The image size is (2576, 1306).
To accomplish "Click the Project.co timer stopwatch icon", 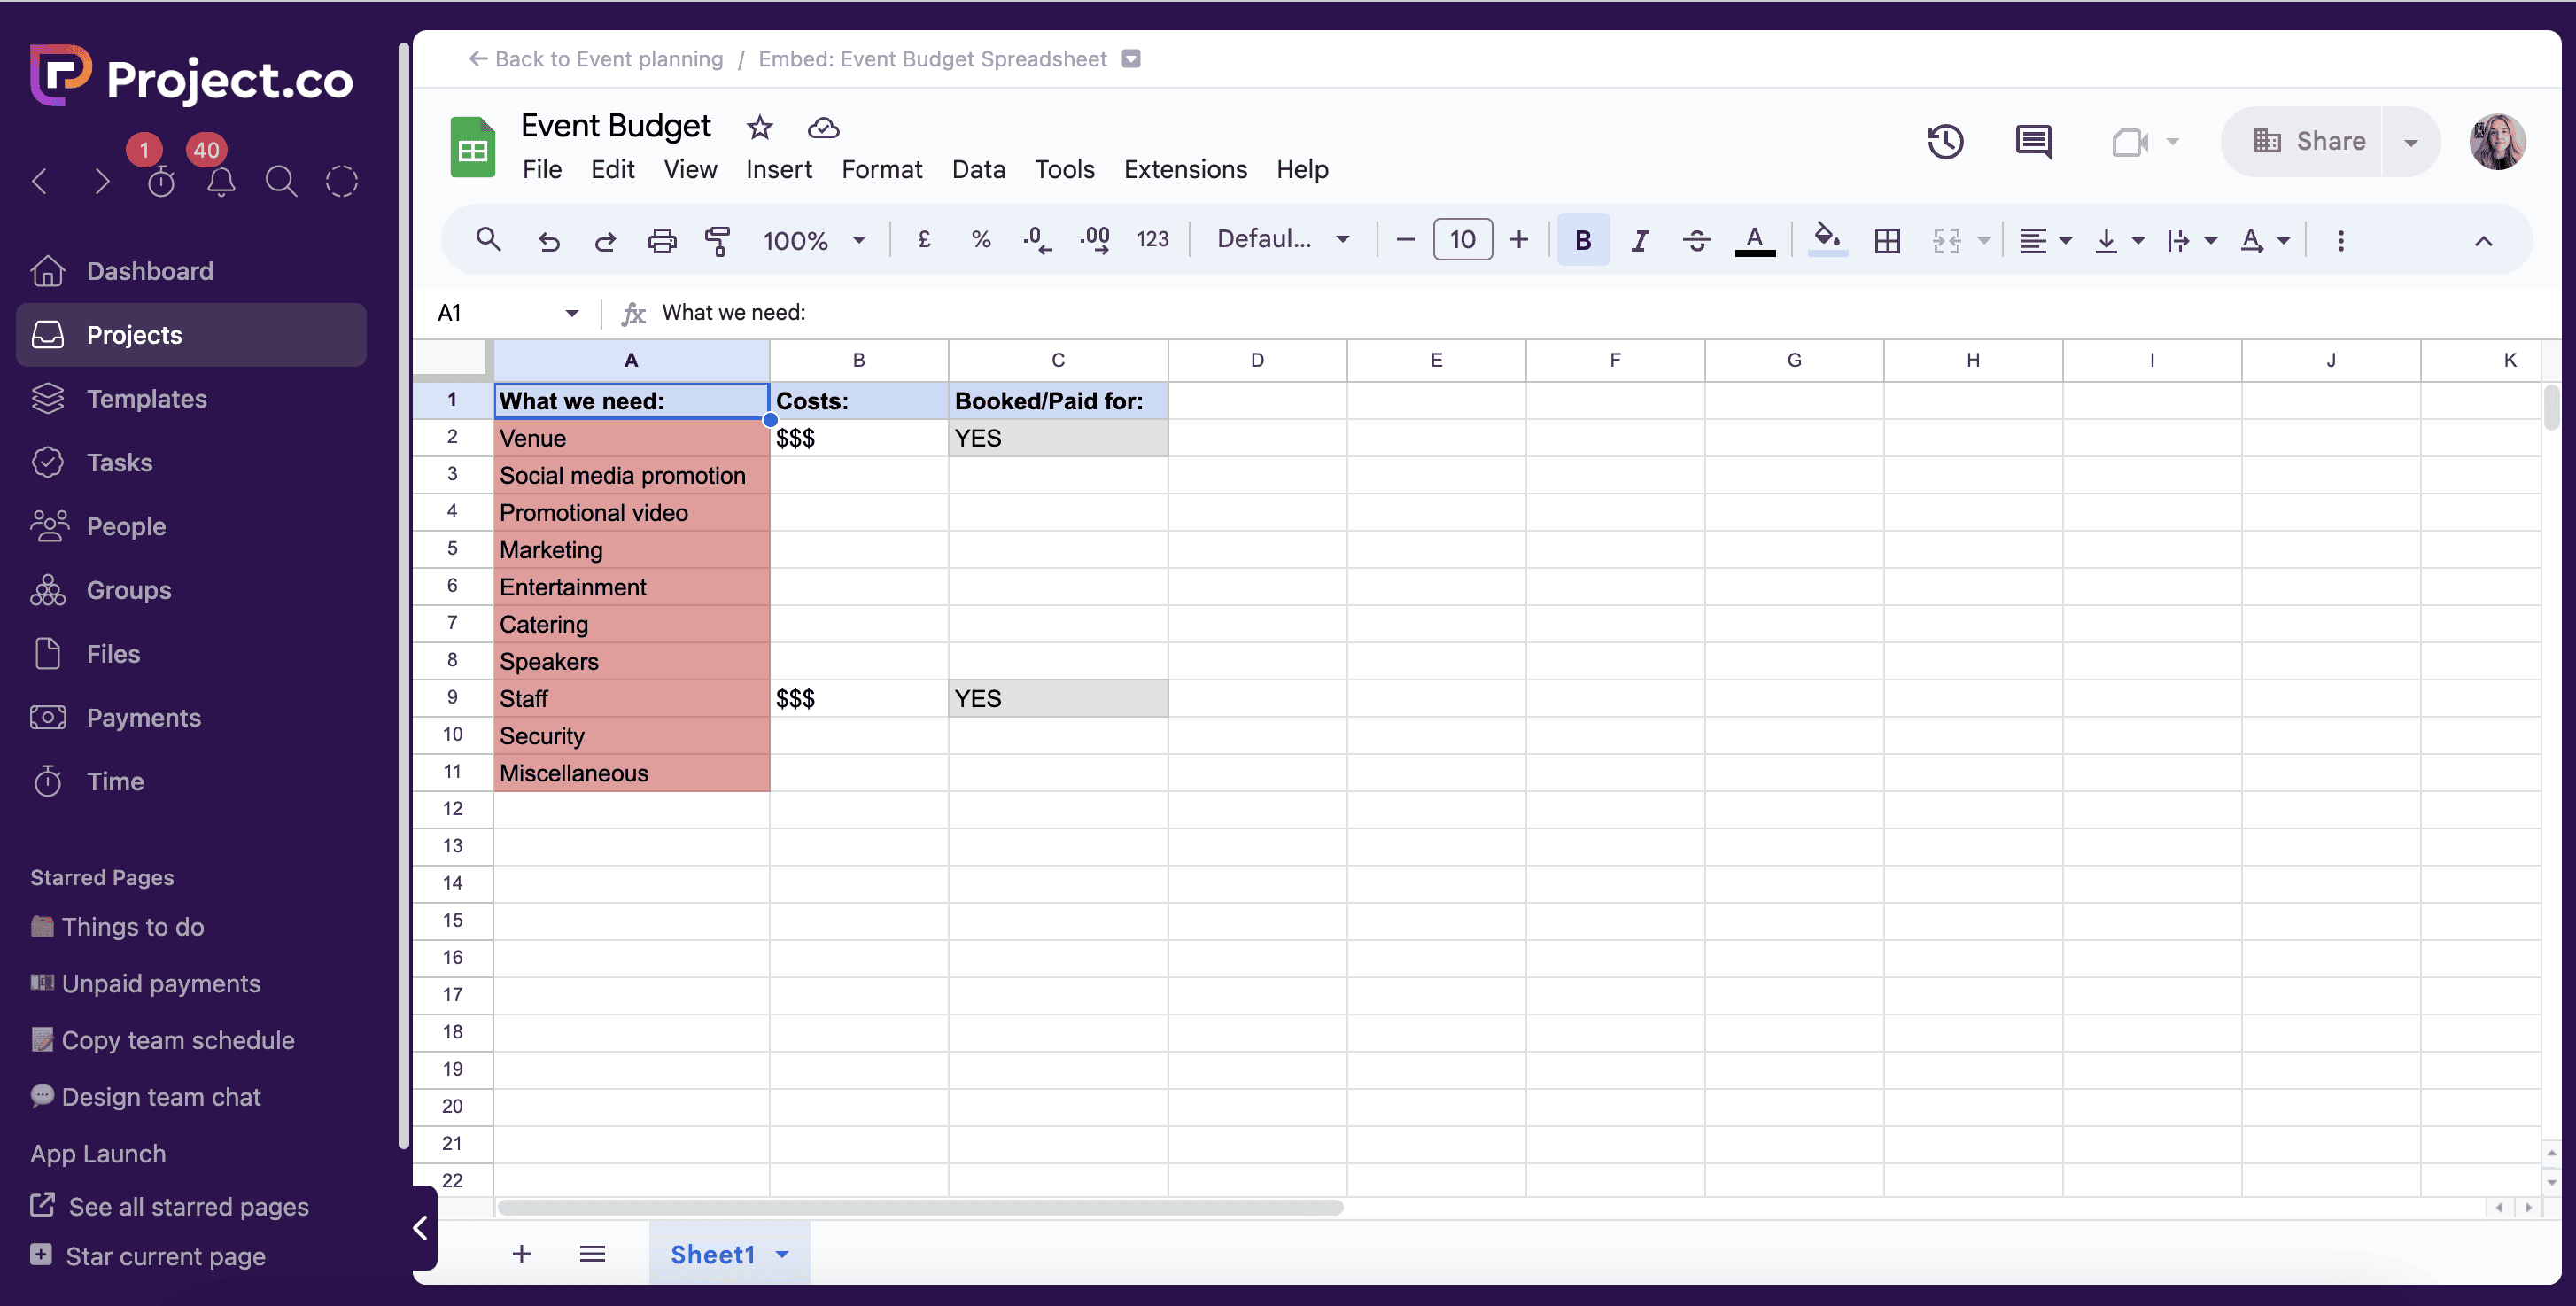I will click(161, 181).
